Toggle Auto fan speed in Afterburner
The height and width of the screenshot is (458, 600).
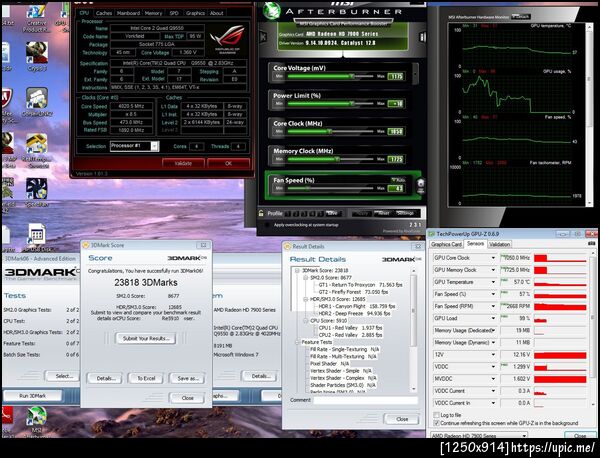[x=398, y=179]
